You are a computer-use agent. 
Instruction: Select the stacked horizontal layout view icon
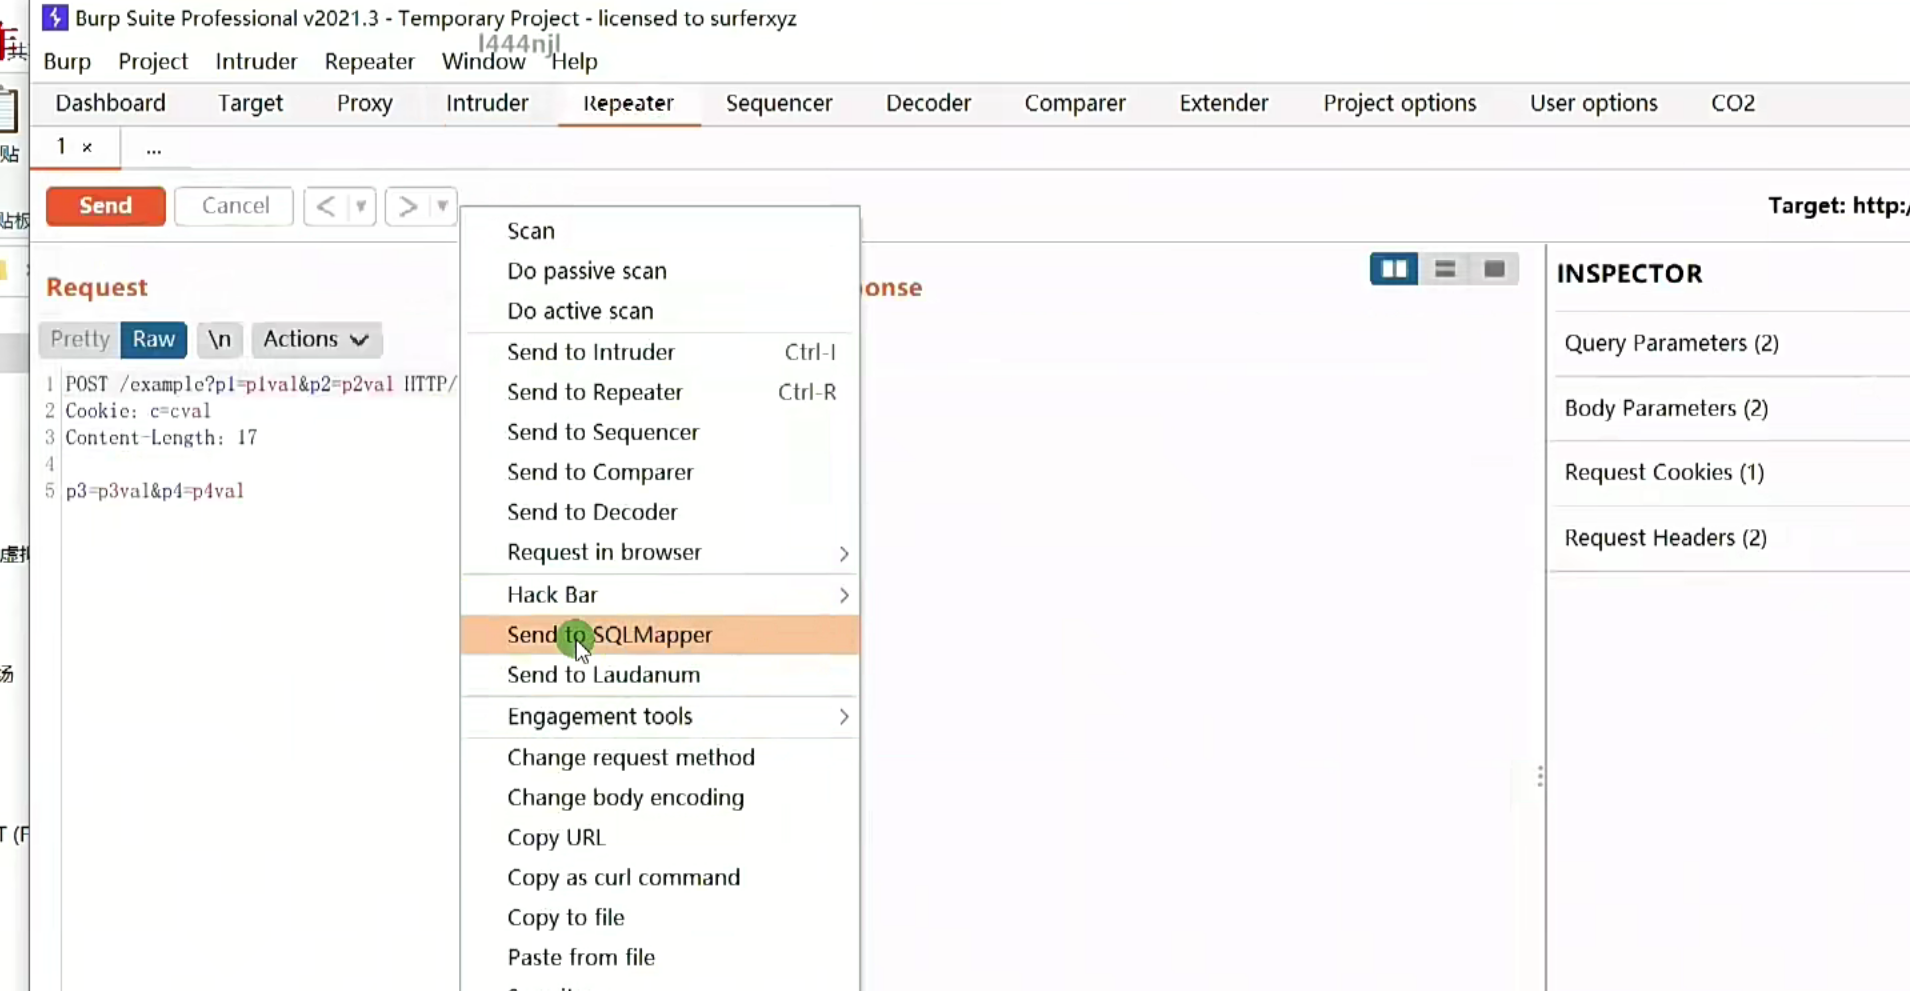(x=1445, y=269)
